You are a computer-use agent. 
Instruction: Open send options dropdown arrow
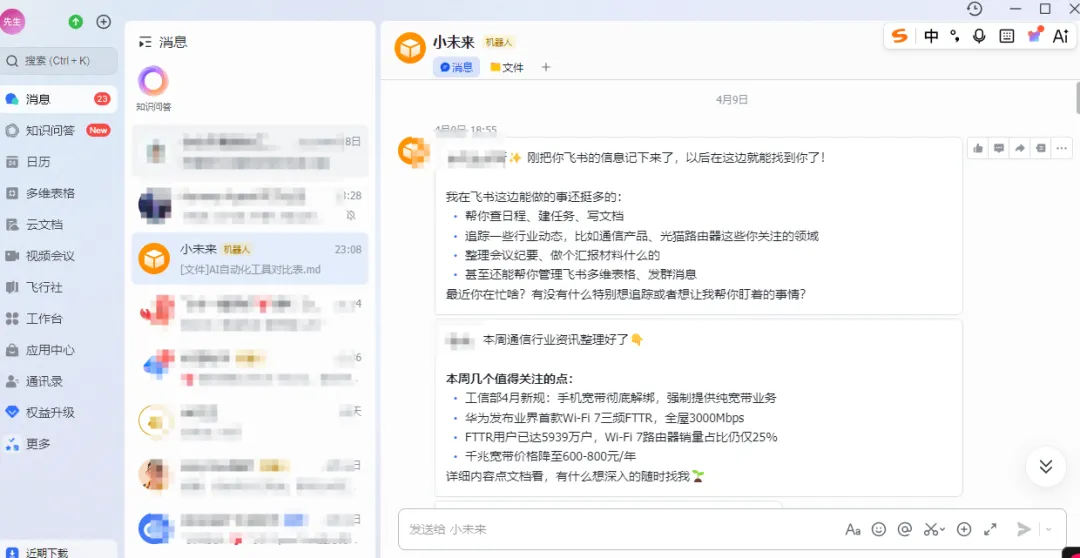pos(1049,530)
